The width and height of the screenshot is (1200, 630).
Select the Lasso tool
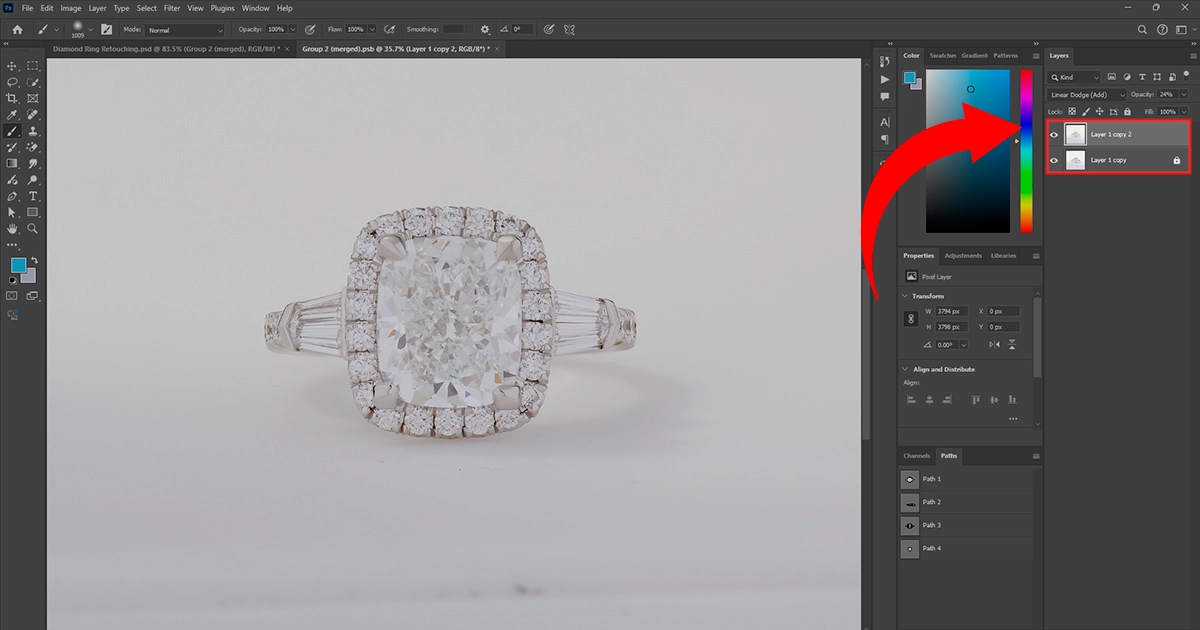click(x=12, y=83)
